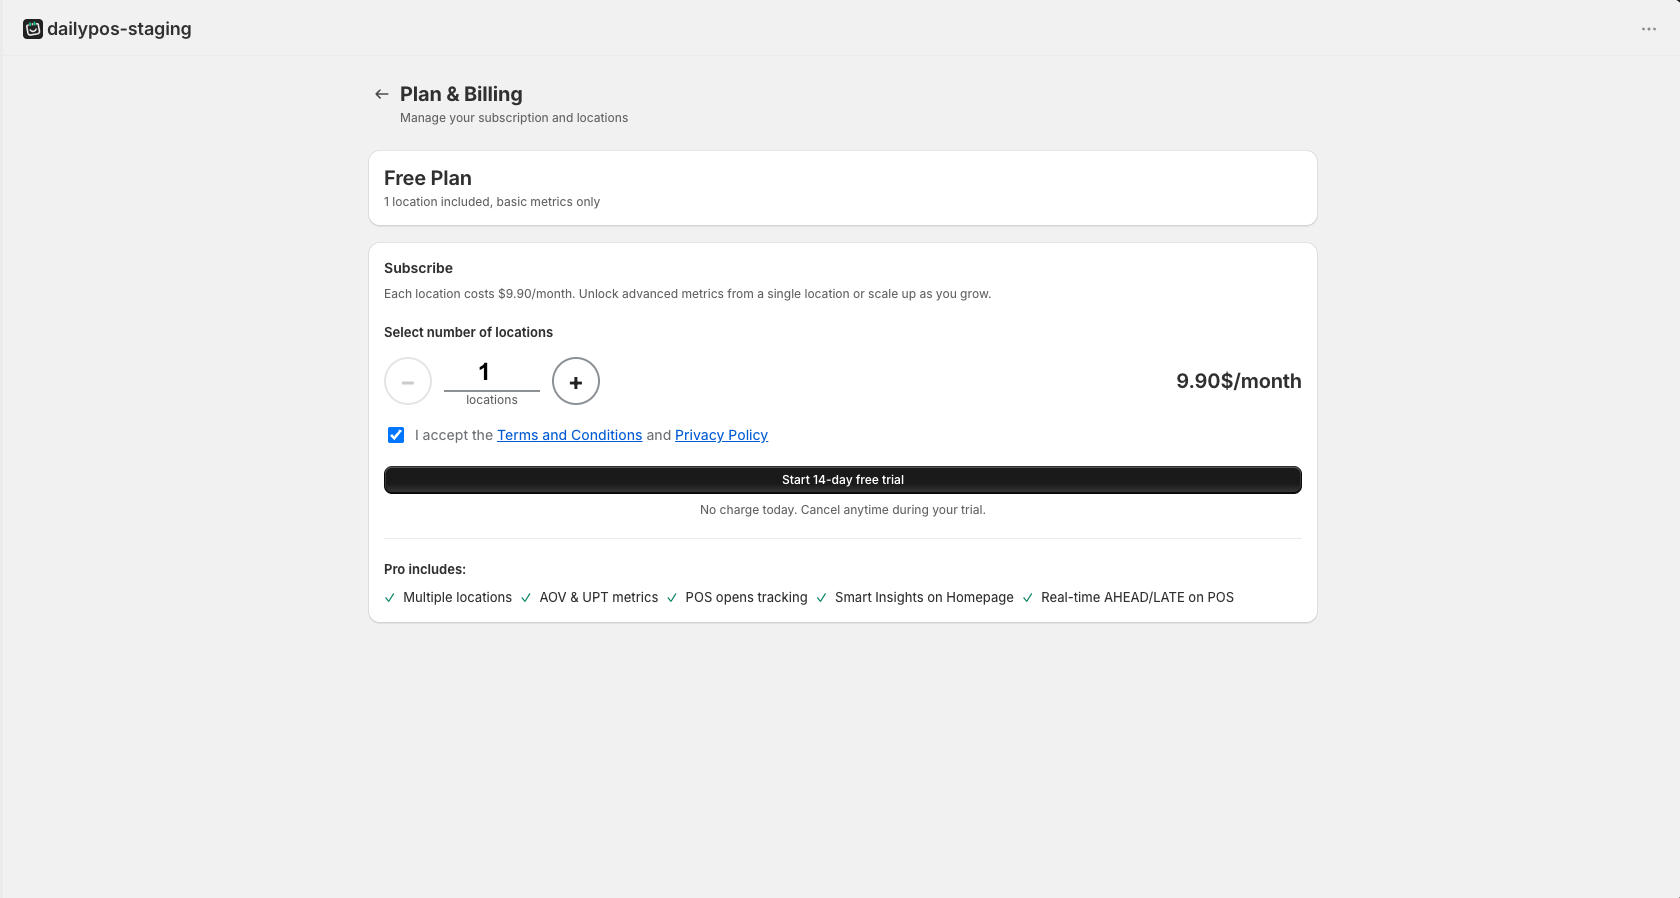Click the dailypos-staging app logo icon
The width and height of the screenshot is (1680, 898).
click(33, 29)
